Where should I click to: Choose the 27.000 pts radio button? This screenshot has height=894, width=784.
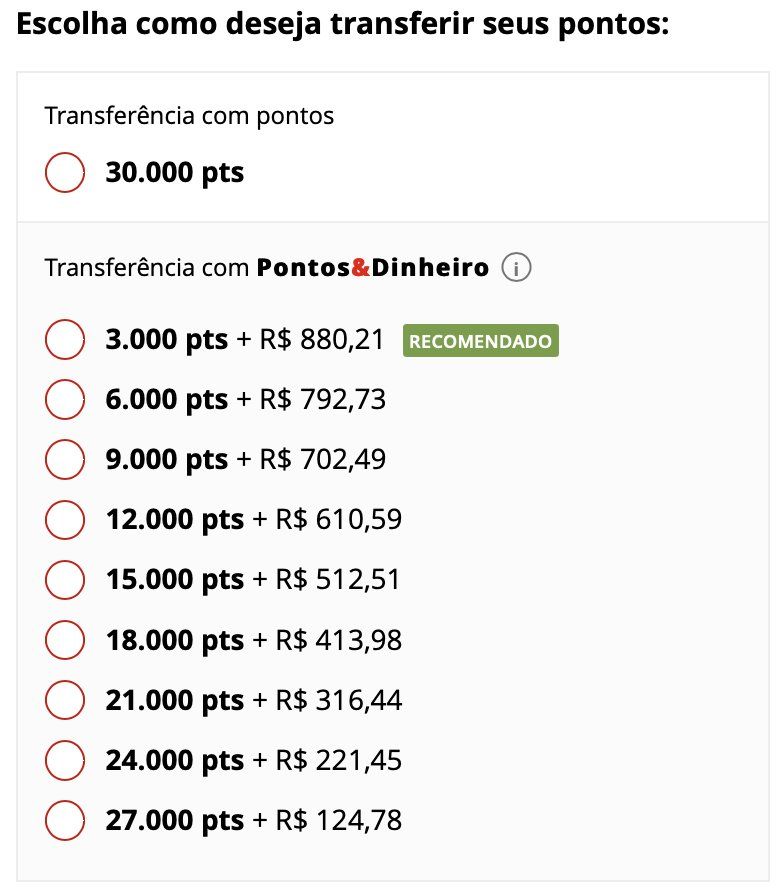65,820
